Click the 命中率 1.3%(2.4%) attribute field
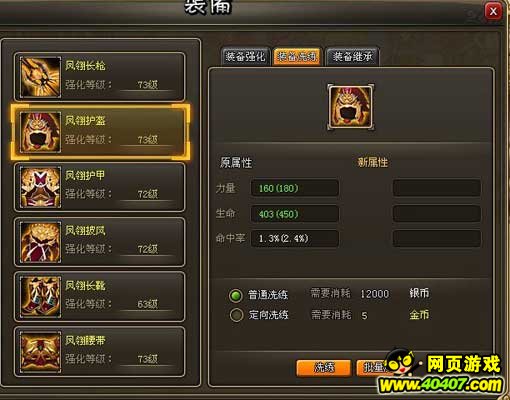This screenshot has height=400, width=510. point(295,239)
